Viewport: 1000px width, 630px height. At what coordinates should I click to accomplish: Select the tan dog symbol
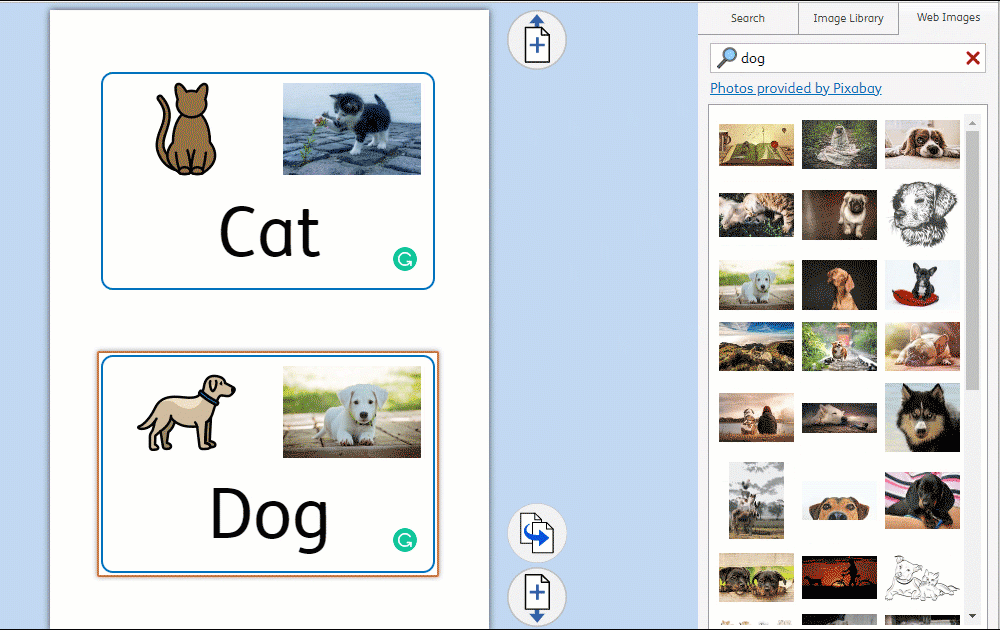pyautogui.click(x=187, y=412)
